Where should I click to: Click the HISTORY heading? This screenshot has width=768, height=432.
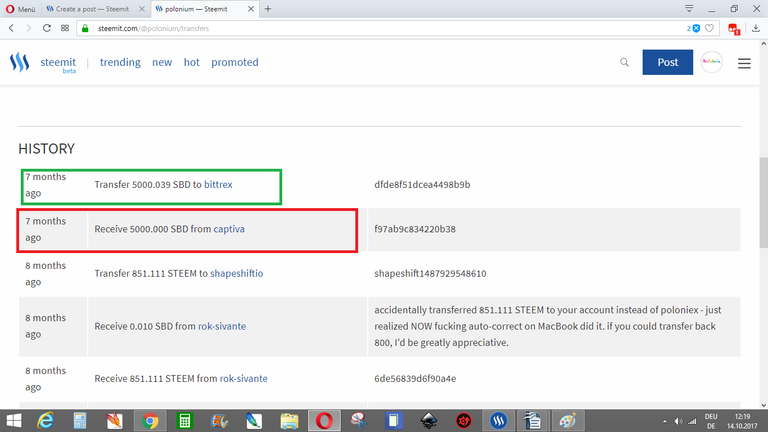[47, 148]
